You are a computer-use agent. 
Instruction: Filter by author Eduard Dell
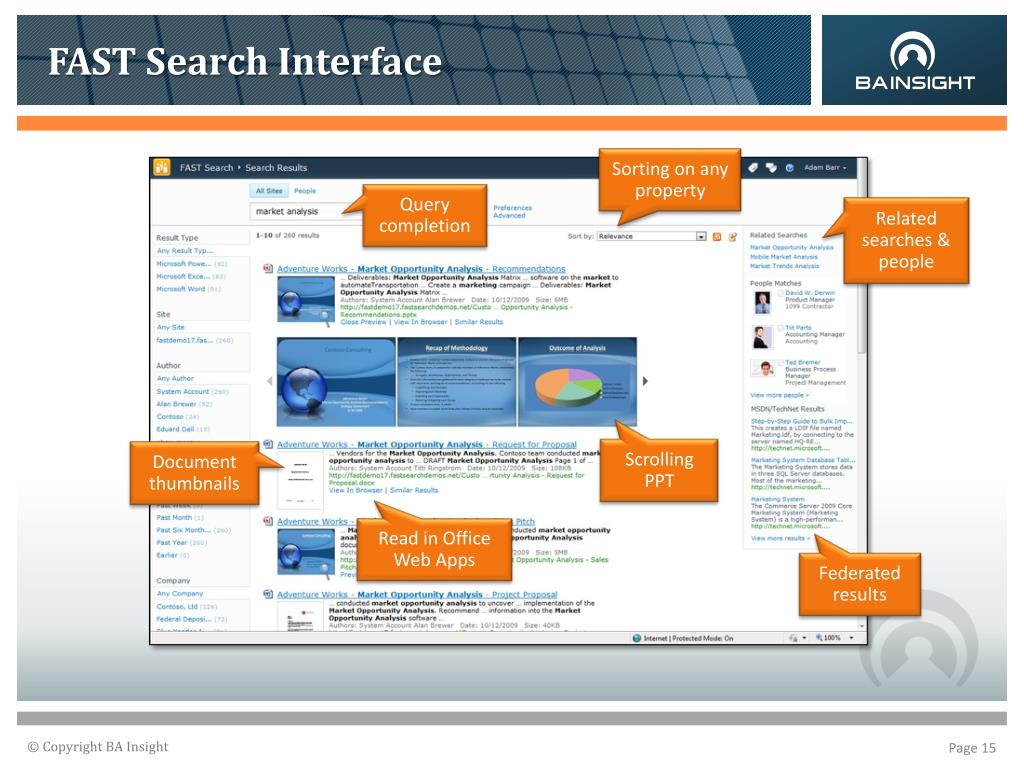click(x=184, y=429)
